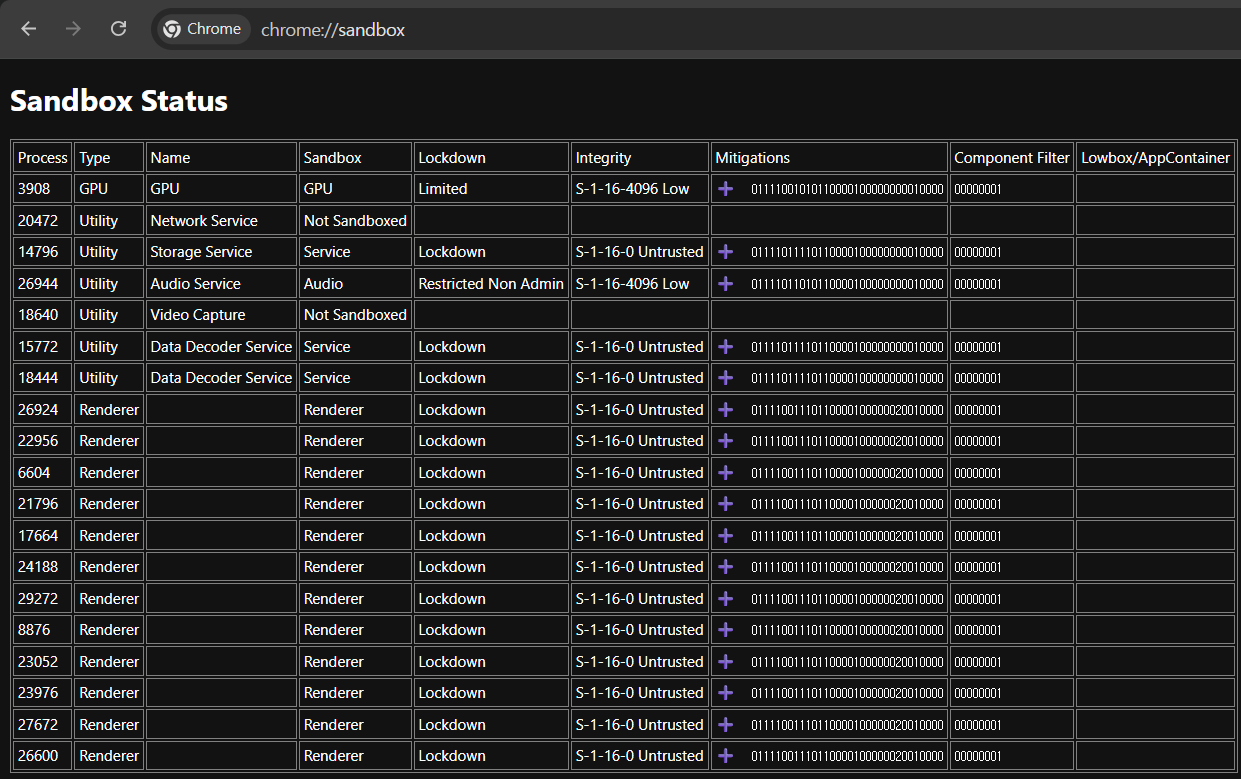Screen dimensions: 1241x779
Task: Click the Network Service name cell
Action: pos(221,220)
